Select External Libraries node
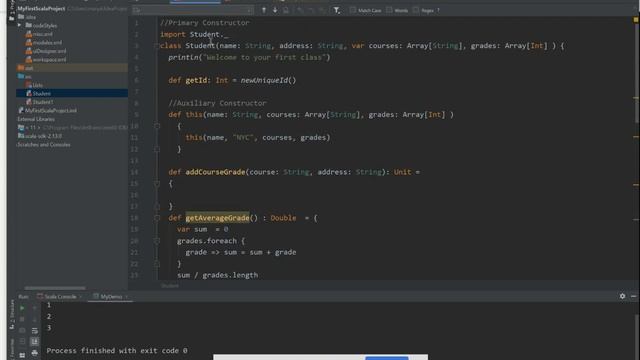The height and width of the screenshot is (360, 640). (36, 119)
